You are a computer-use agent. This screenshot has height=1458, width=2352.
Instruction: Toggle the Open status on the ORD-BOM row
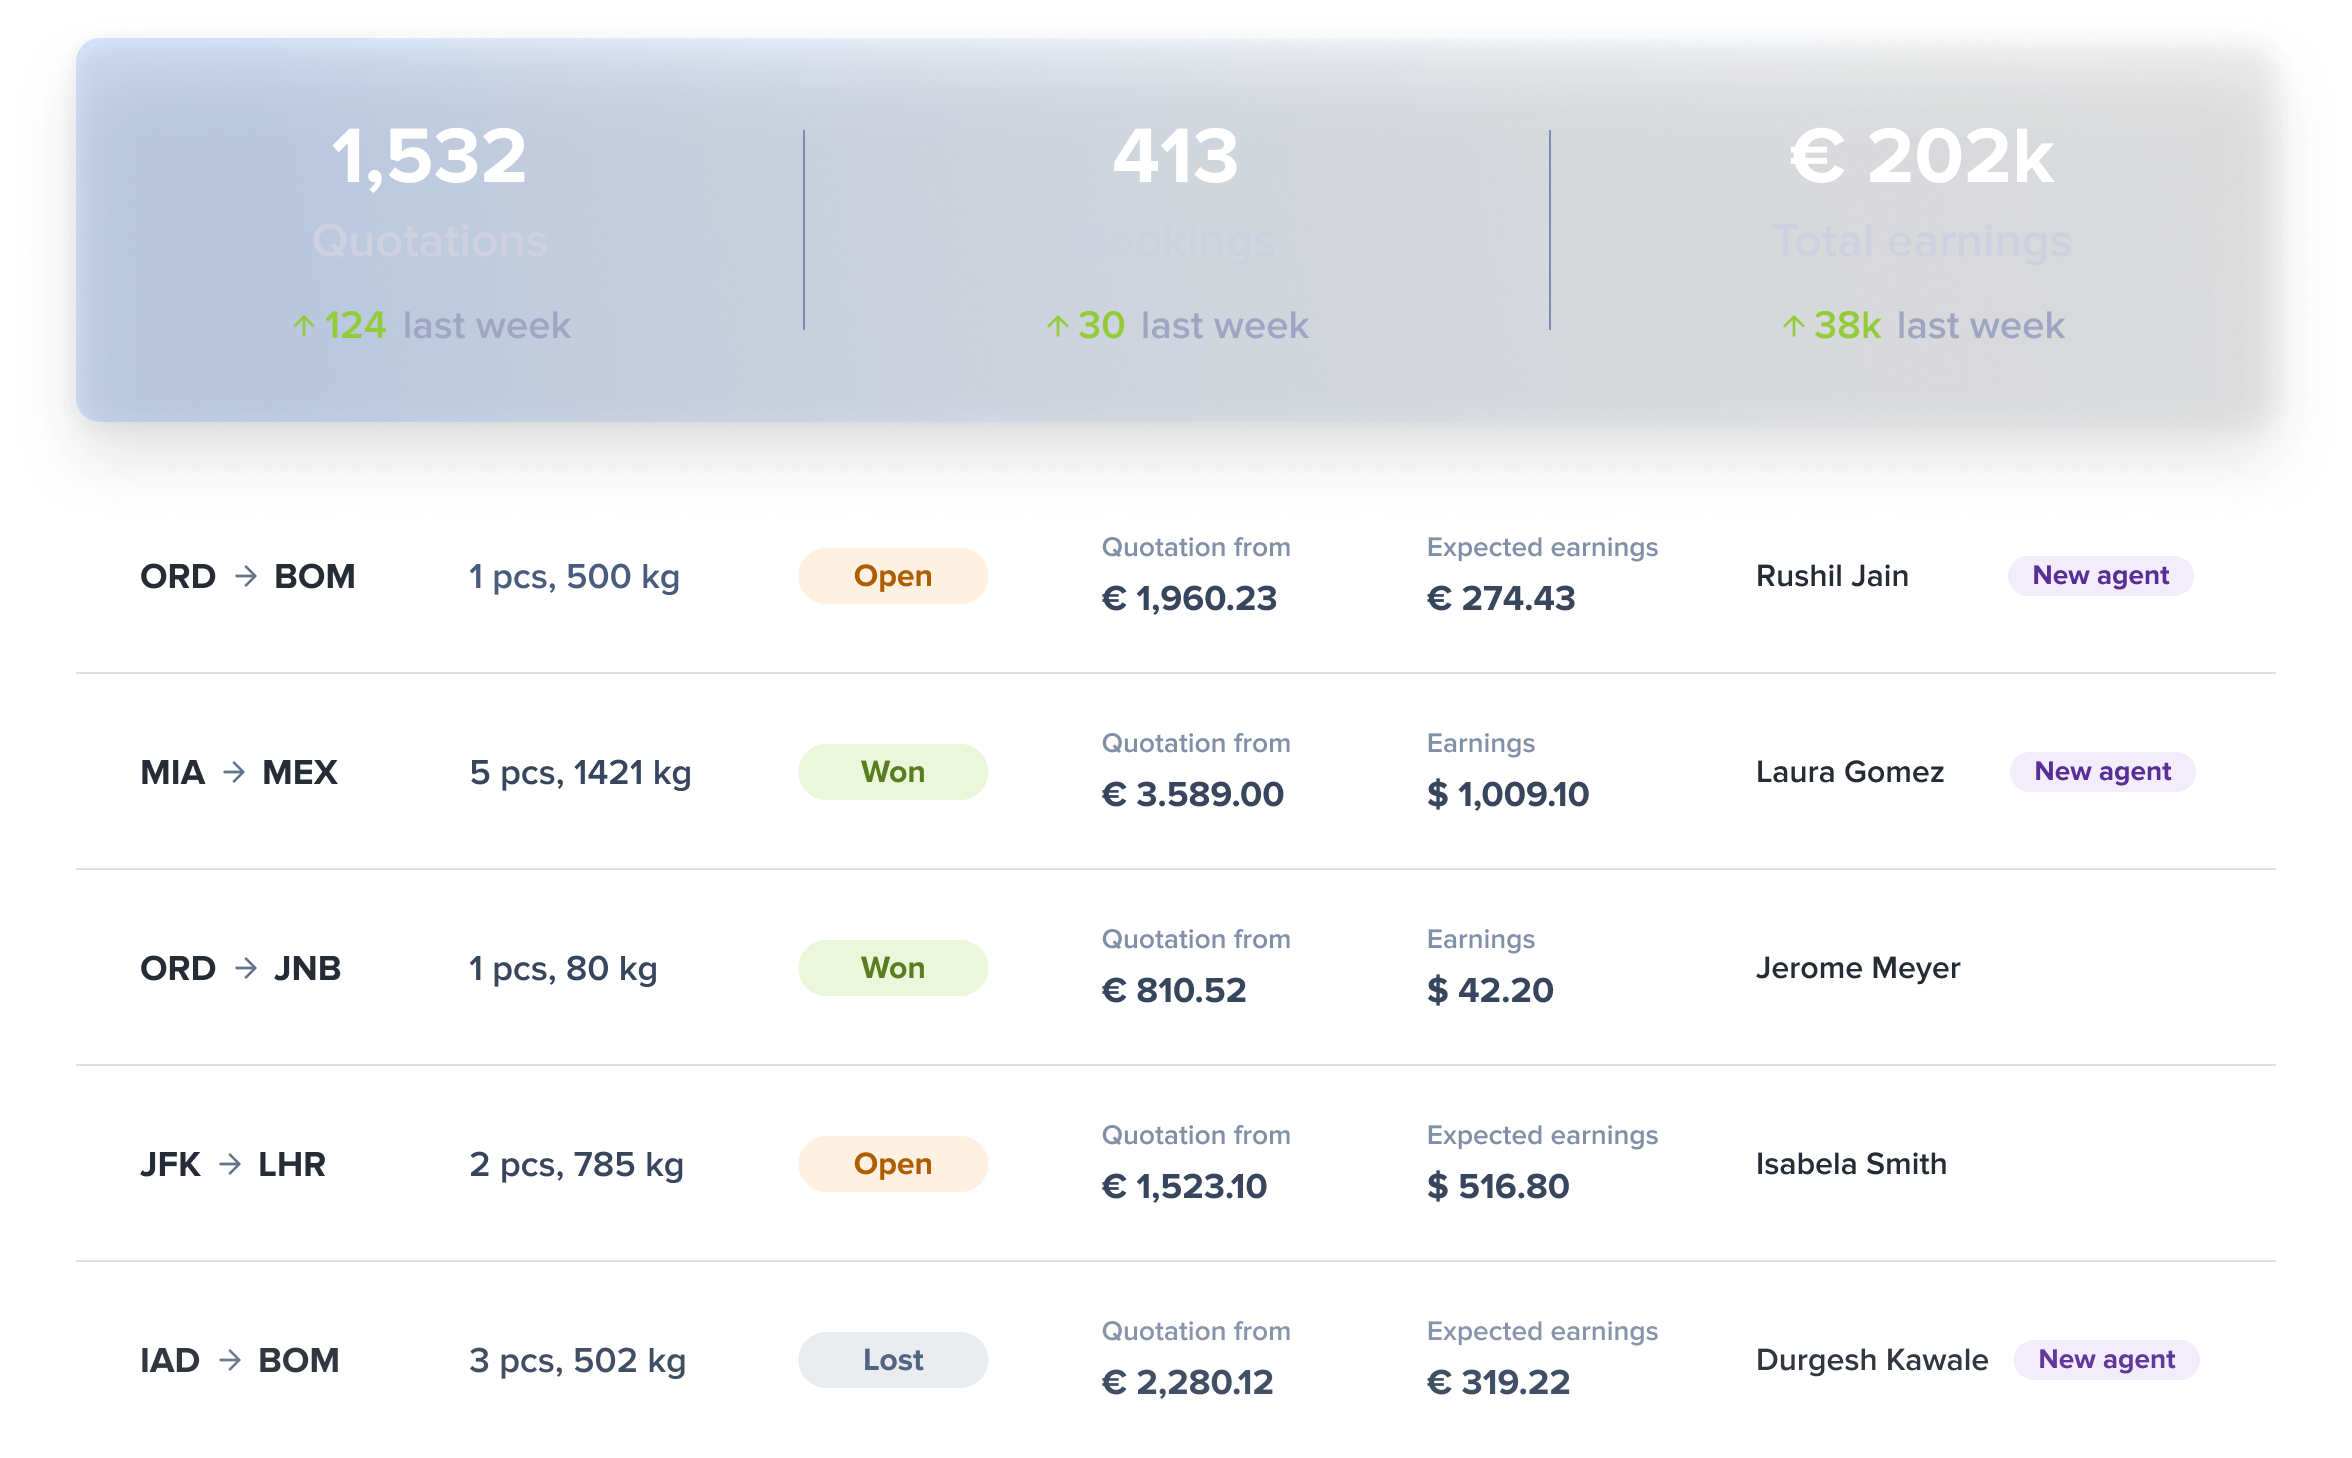click(892, 576)
